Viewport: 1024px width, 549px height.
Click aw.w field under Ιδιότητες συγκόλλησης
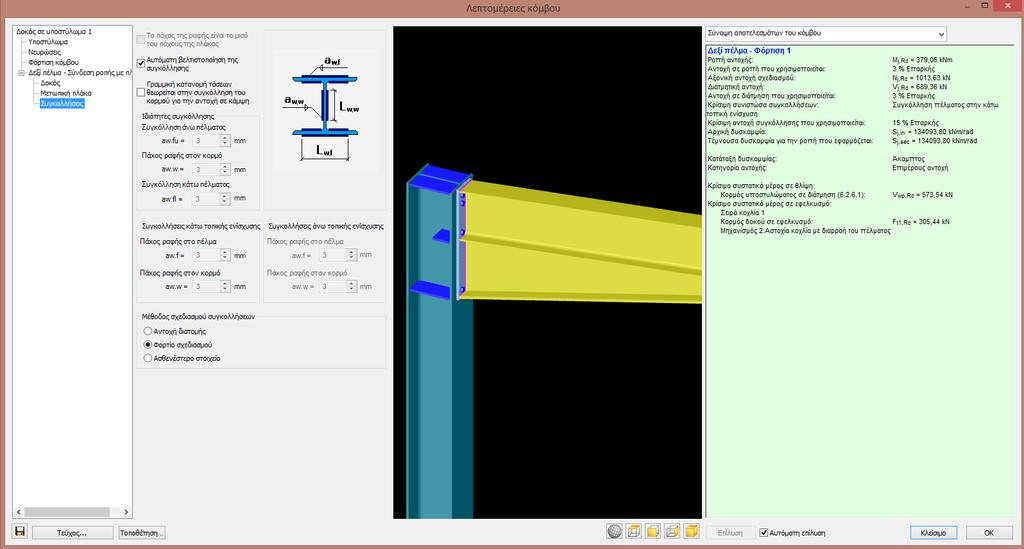point(206,169)
